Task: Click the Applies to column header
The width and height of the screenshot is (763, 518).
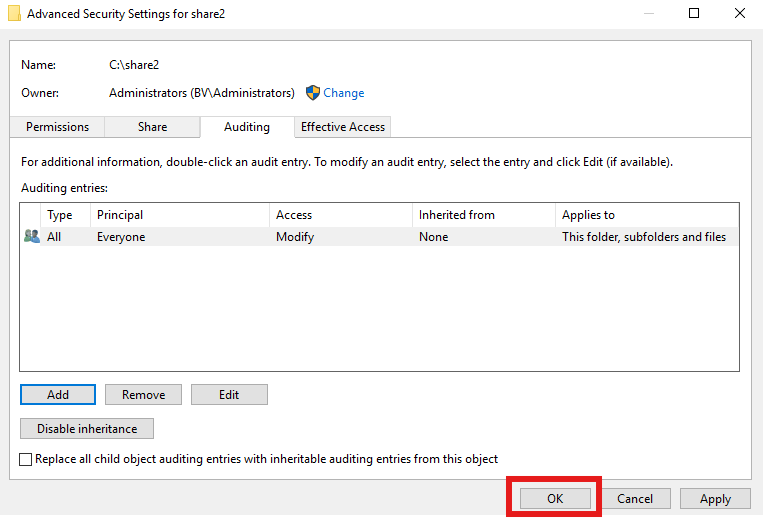Action: (588, 215)
